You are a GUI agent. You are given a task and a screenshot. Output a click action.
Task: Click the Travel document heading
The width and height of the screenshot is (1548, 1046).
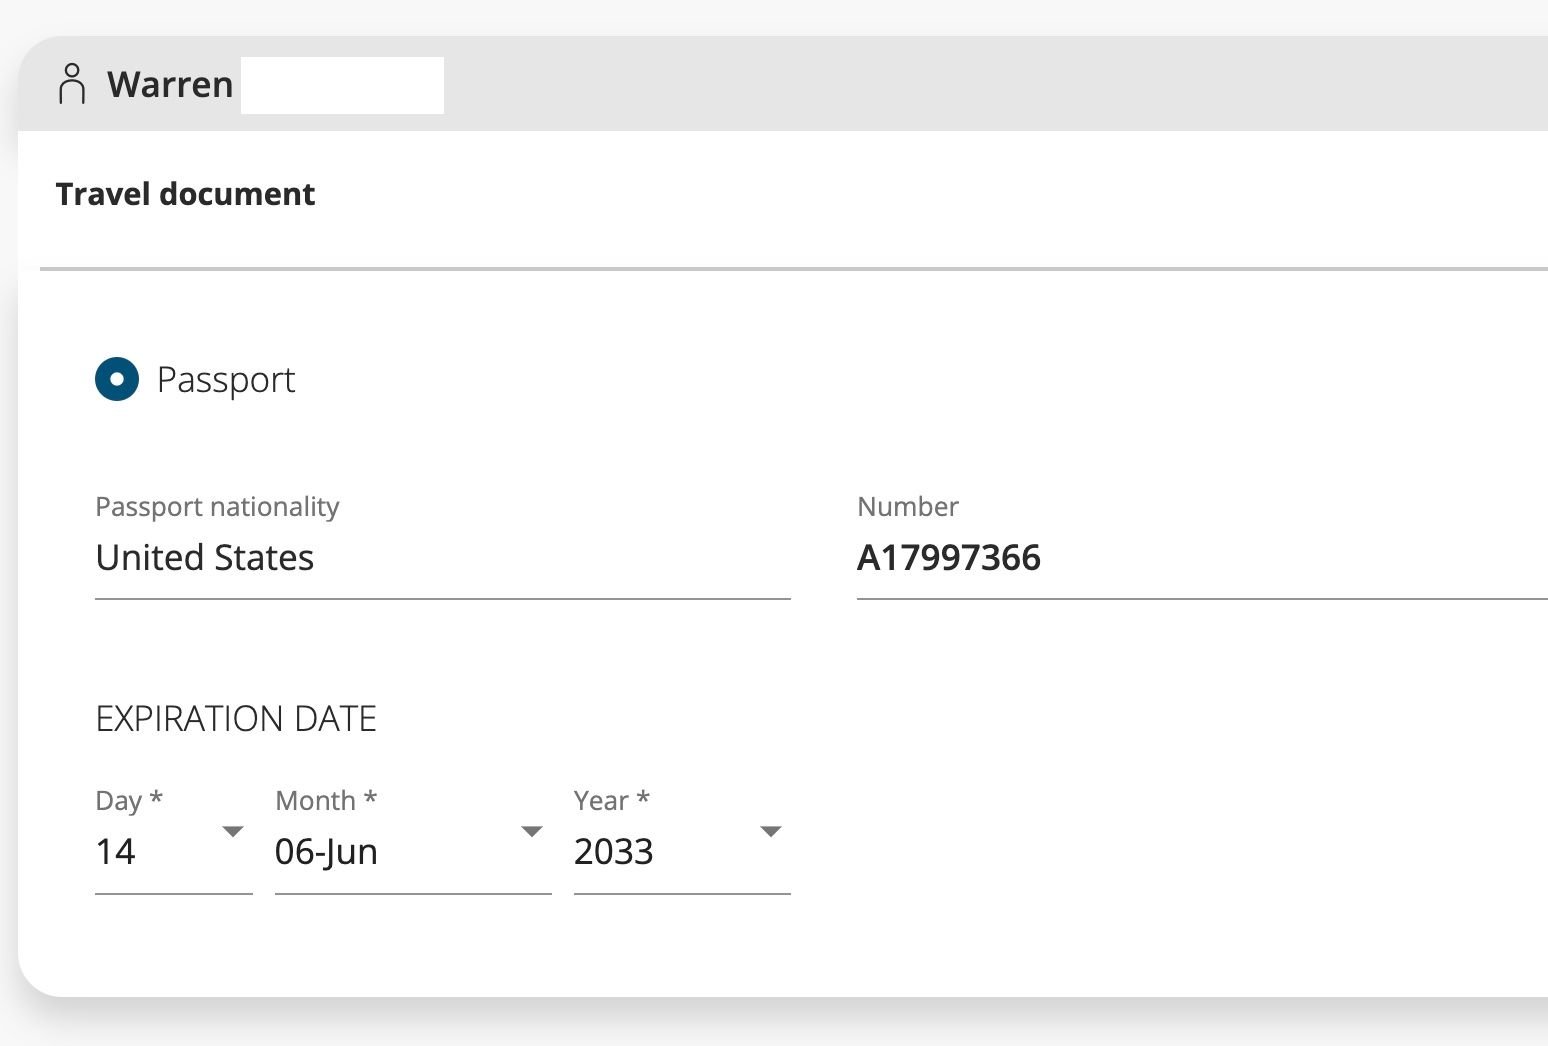pos(185,193)
